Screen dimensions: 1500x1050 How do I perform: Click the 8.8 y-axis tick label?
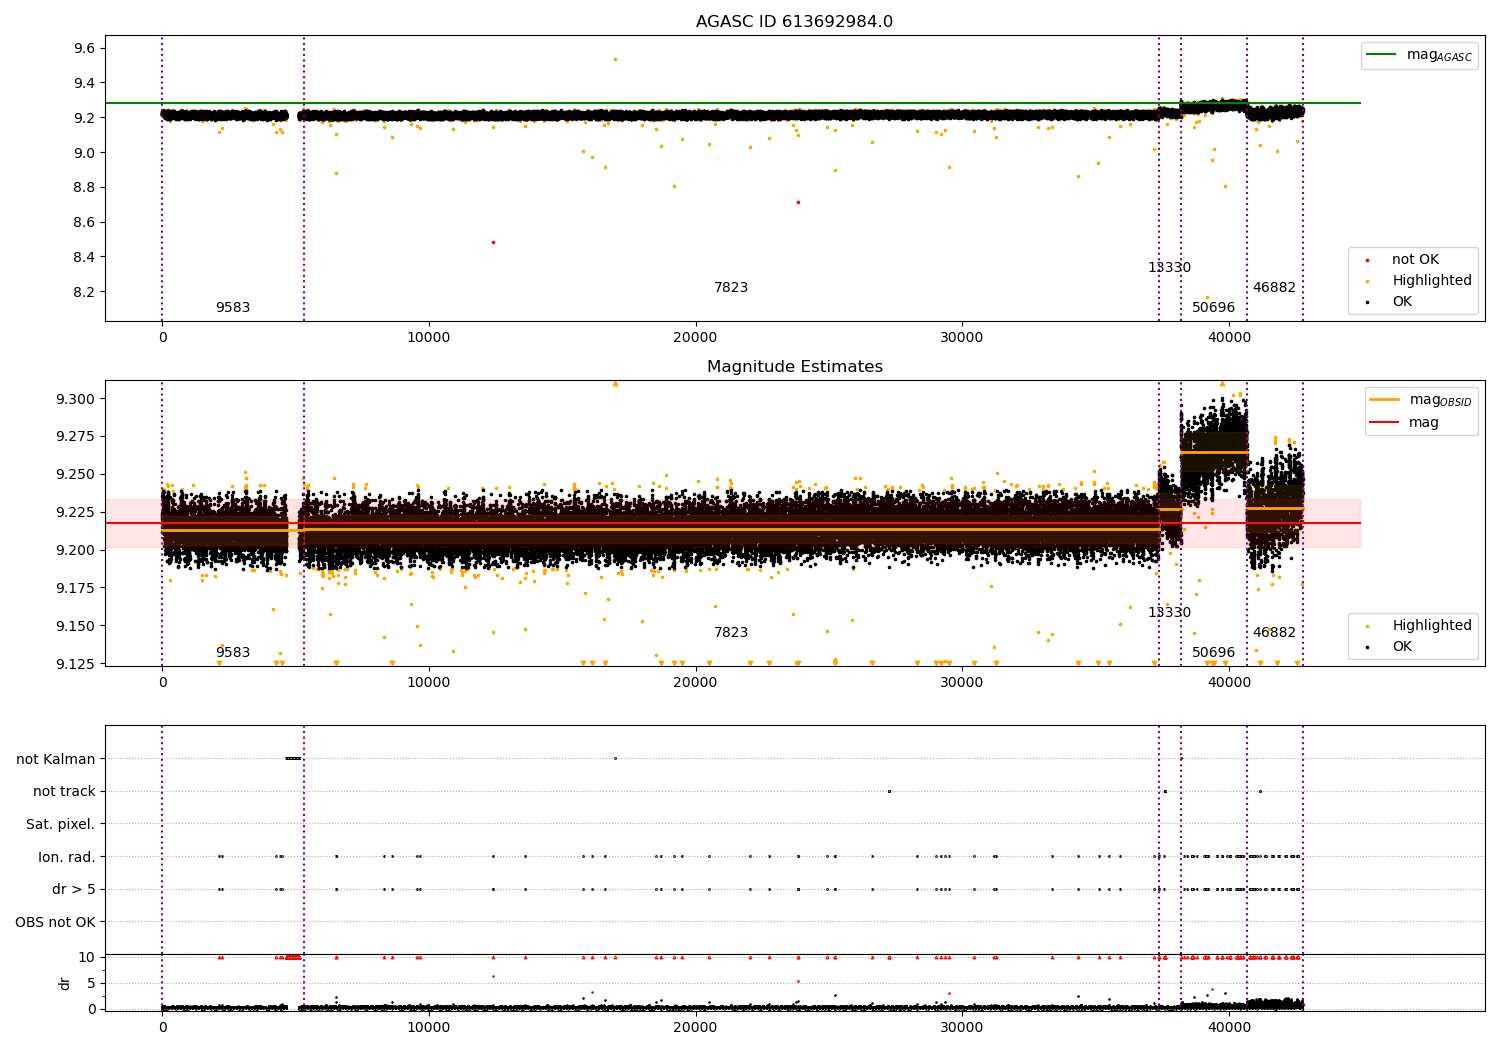(x=84, y=188)
